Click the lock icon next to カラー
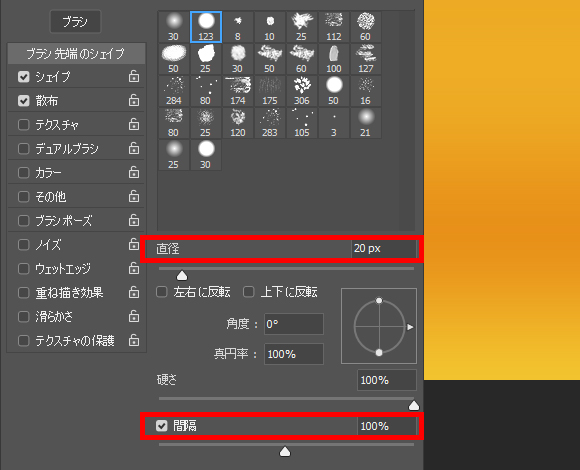This screenshot has height=470, width=580. pyautogui.click(x=134, y=173)
